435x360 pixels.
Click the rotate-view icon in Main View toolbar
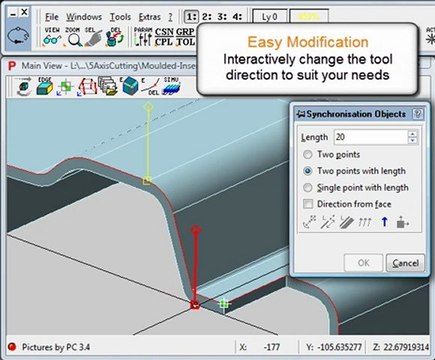tap(24, 86)
